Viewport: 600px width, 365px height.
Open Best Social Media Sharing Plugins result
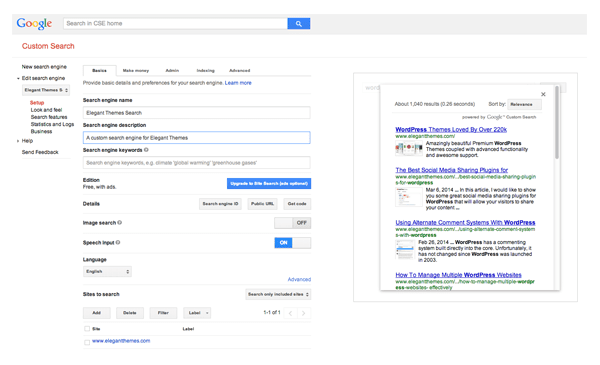pos(452,170)
